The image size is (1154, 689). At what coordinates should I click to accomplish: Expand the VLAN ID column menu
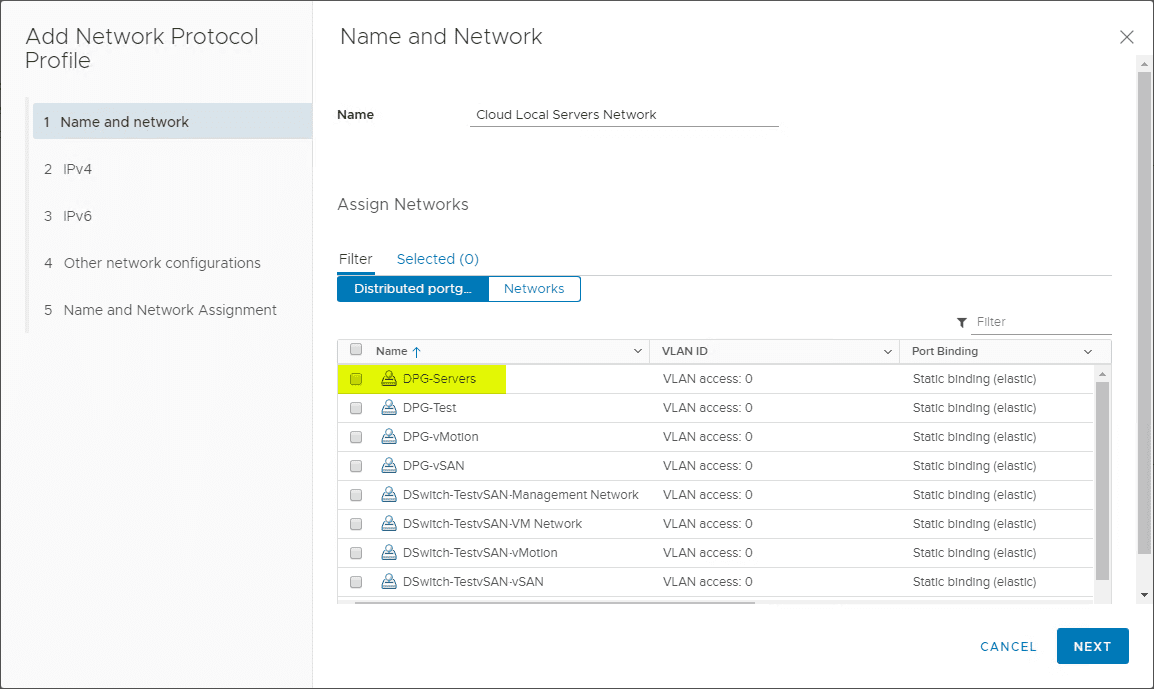pyautogui.click(x=887, y=352)
